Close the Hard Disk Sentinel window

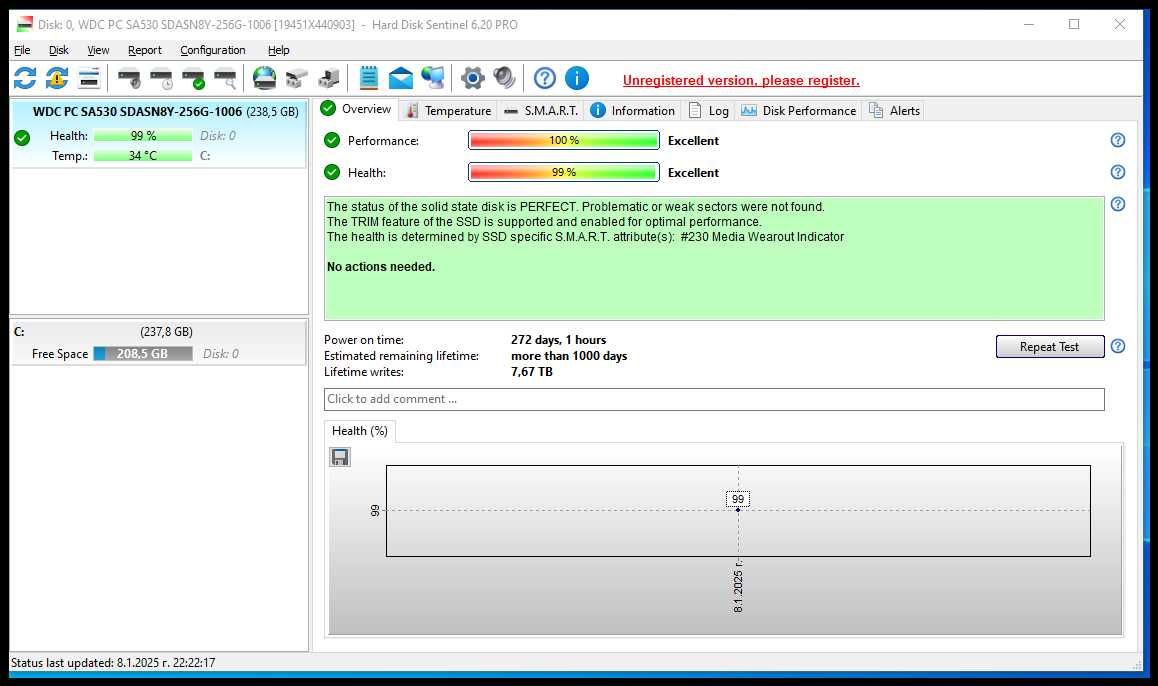coord(1120,24)
